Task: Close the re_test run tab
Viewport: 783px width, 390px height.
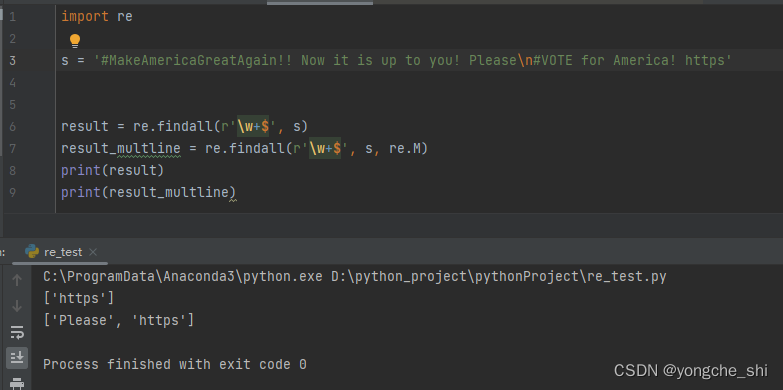Action: 92,252
